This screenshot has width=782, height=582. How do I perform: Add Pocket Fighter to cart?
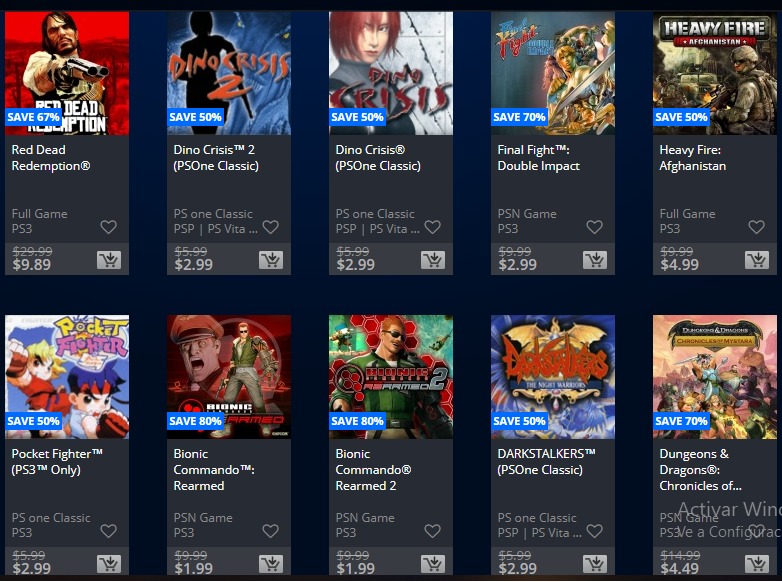point(109,564)
